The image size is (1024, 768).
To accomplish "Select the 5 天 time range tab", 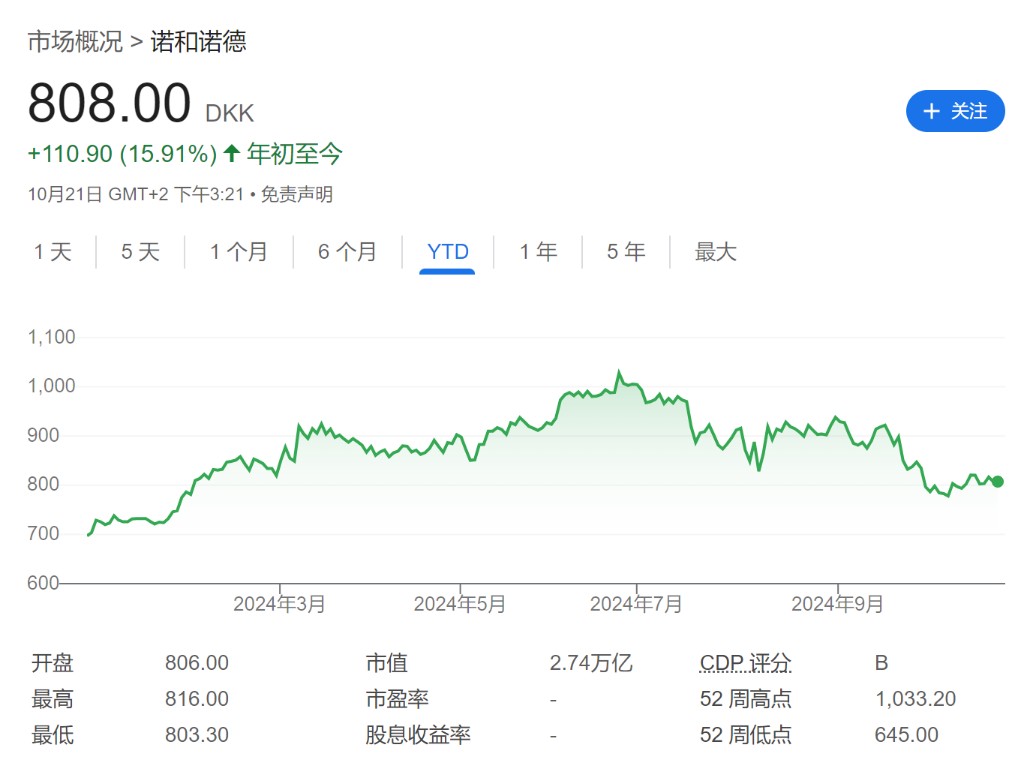I will point(140,251).
